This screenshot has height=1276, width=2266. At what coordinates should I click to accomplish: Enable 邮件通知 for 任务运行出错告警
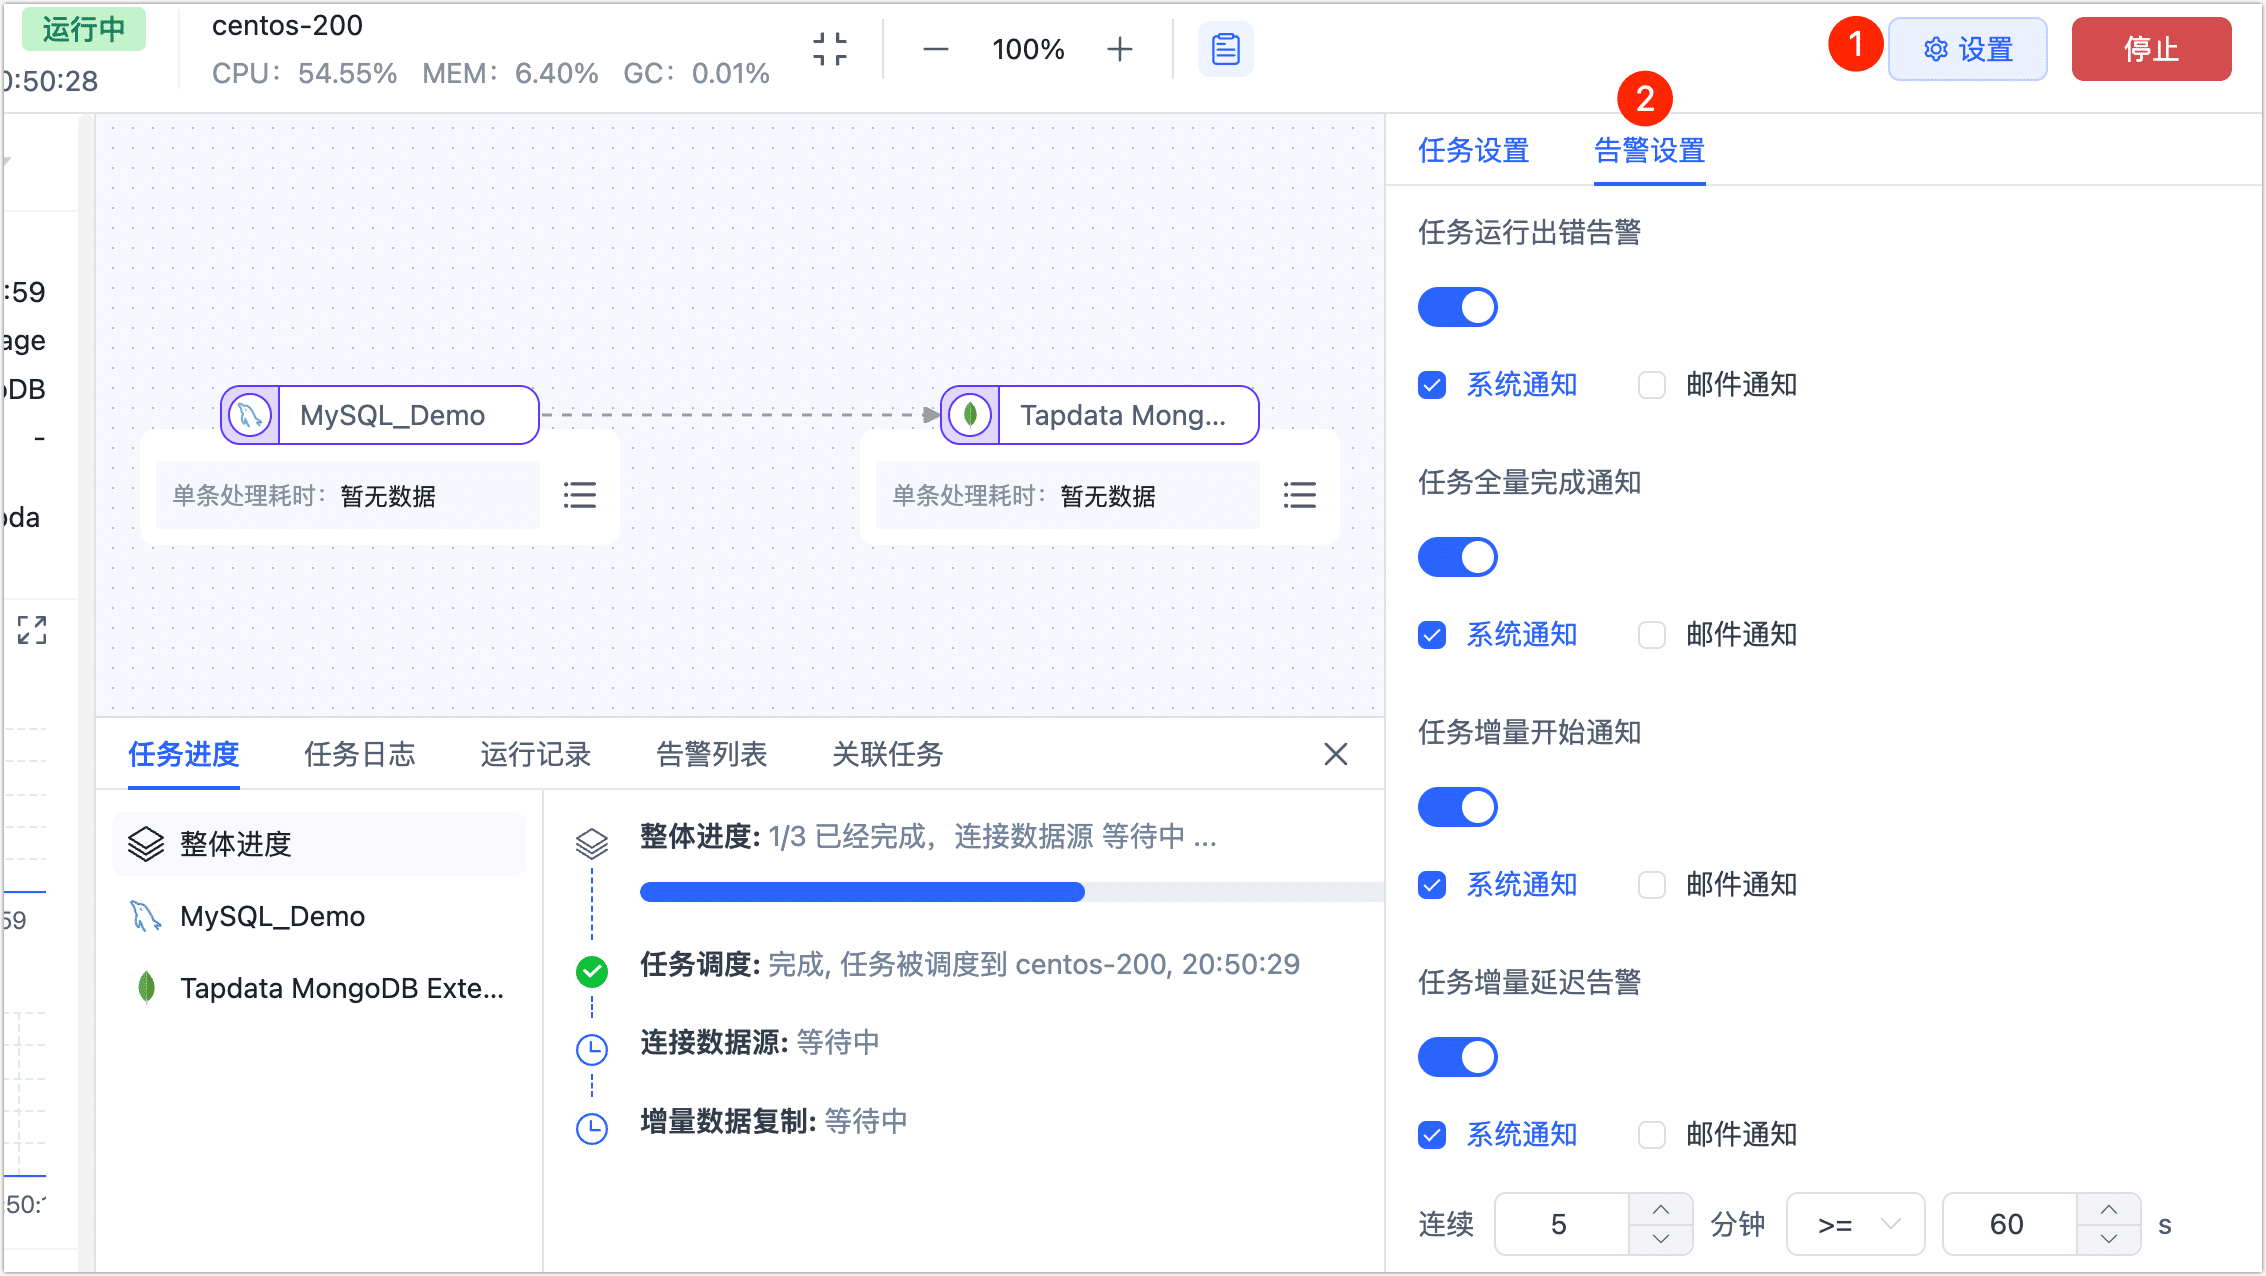point(1650,384)
